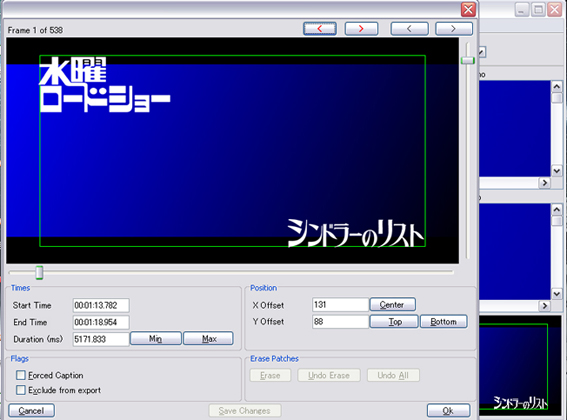This screenshot has width=567, height=420.
Task: Click the horizontal frame slider handle
Action: (x=39, y=272)
